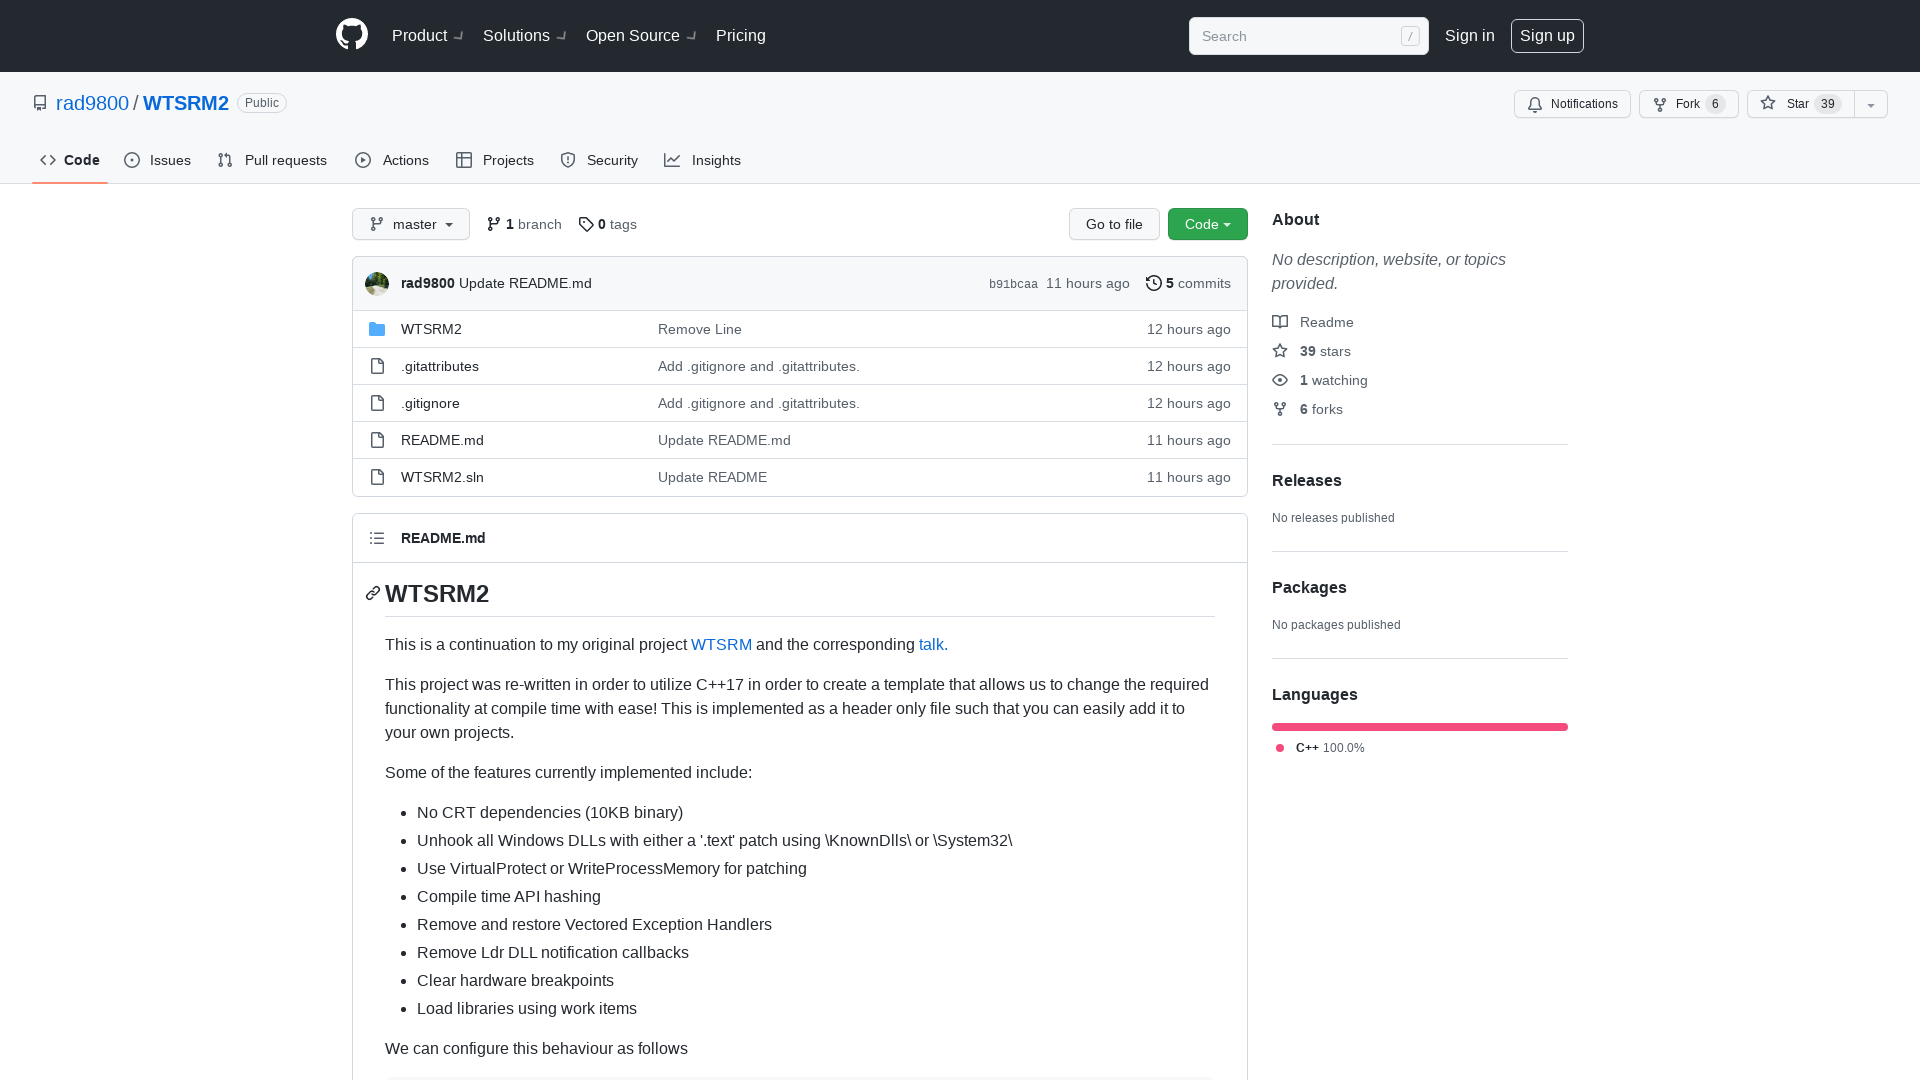Click the Notifications button
1920x1080 pixels.
click(x=1572, y=104)
